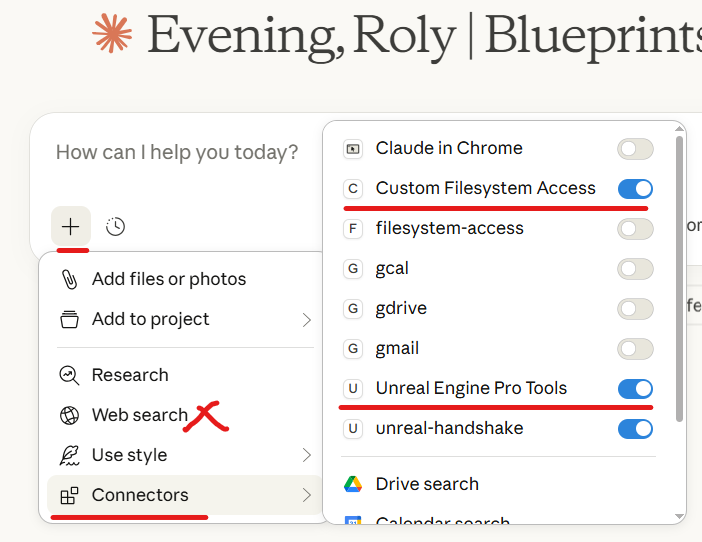Expand the Add to project submenu
The width and height of the screenshot is (702, 542).
(307, 320)
